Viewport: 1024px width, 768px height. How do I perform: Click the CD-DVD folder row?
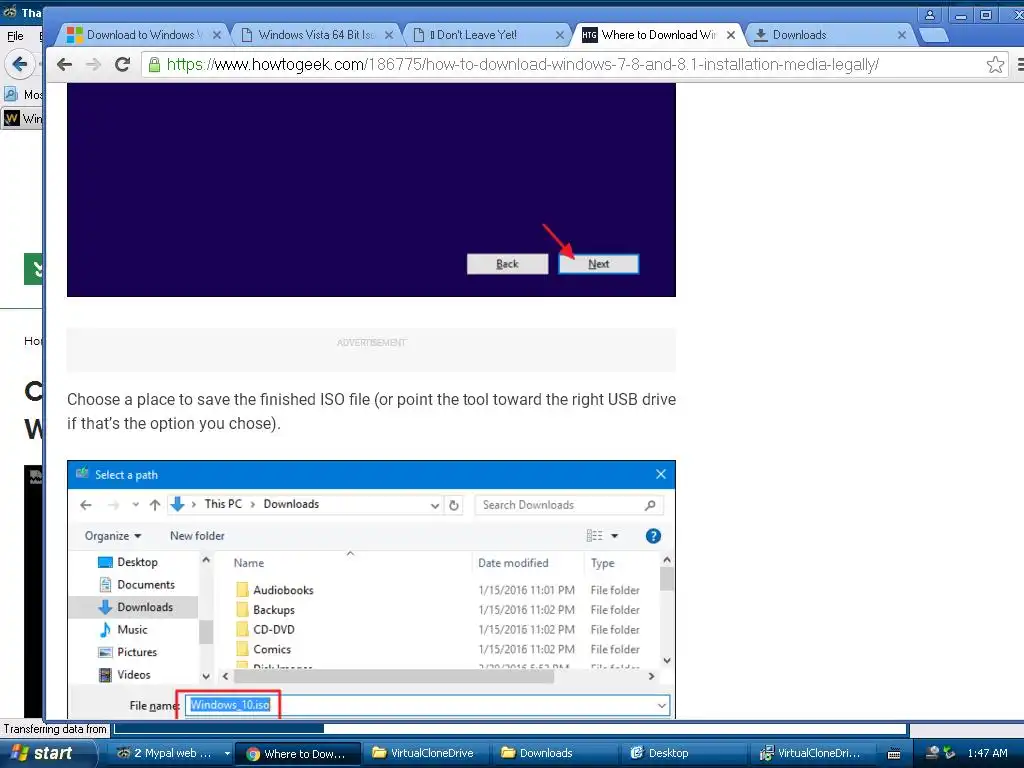438,630
